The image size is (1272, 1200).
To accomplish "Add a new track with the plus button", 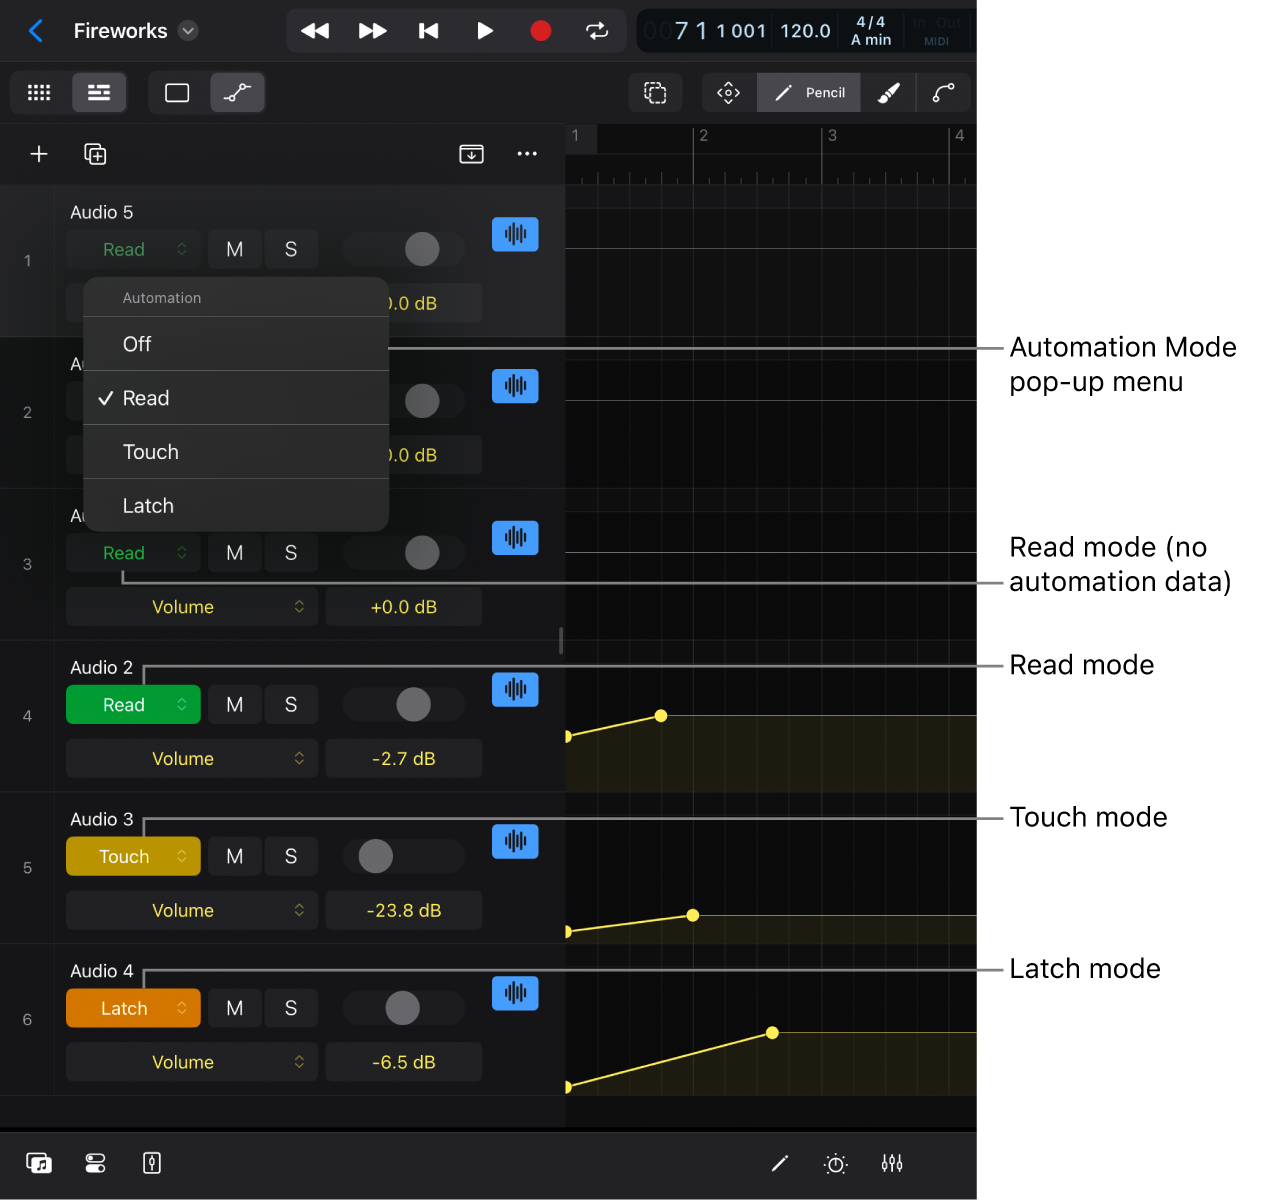I will 39,154.
